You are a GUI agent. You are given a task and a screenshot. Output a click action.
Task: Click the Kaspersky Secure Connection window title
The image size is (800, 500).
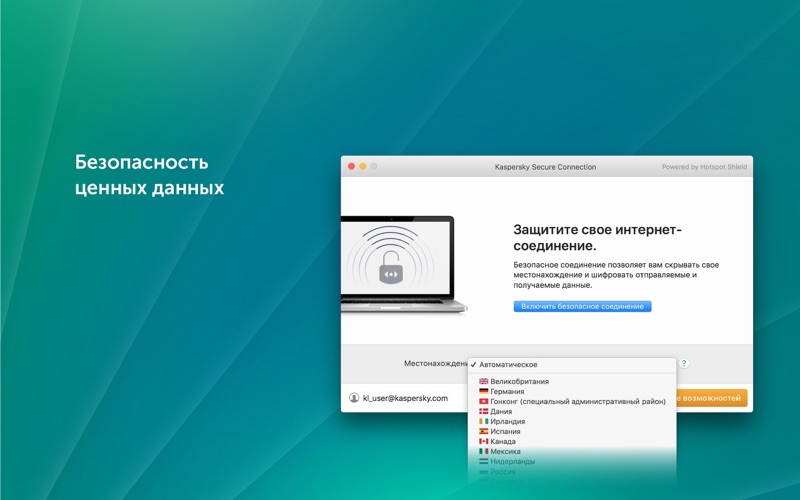coord(545,167)
